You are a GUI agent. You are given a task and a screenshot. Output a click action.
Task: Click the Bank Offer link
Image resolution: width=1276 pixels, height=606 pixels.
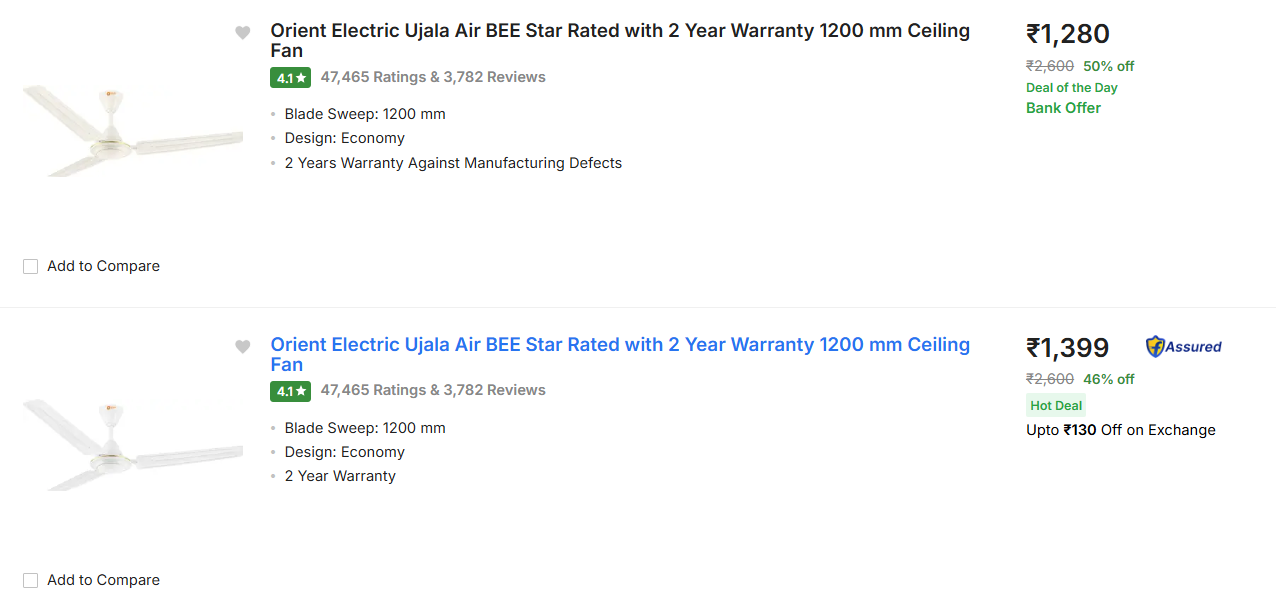[1063, 108]
